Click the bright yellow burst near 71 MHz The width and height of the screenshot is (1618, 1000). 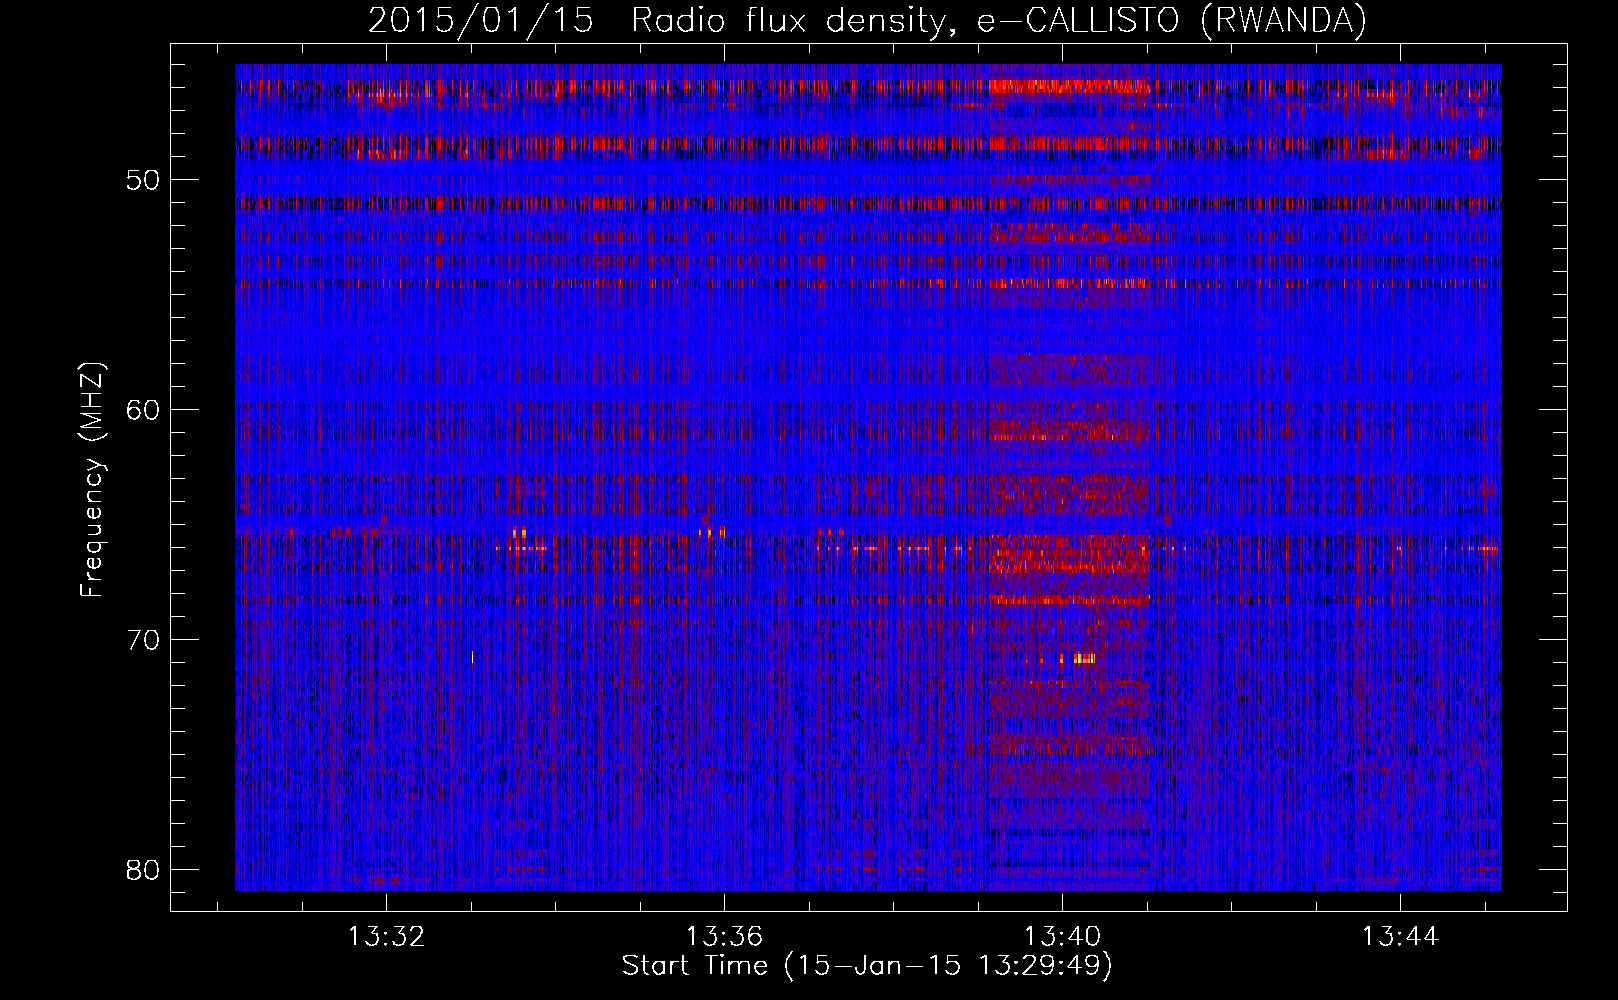click(1084, 658)
